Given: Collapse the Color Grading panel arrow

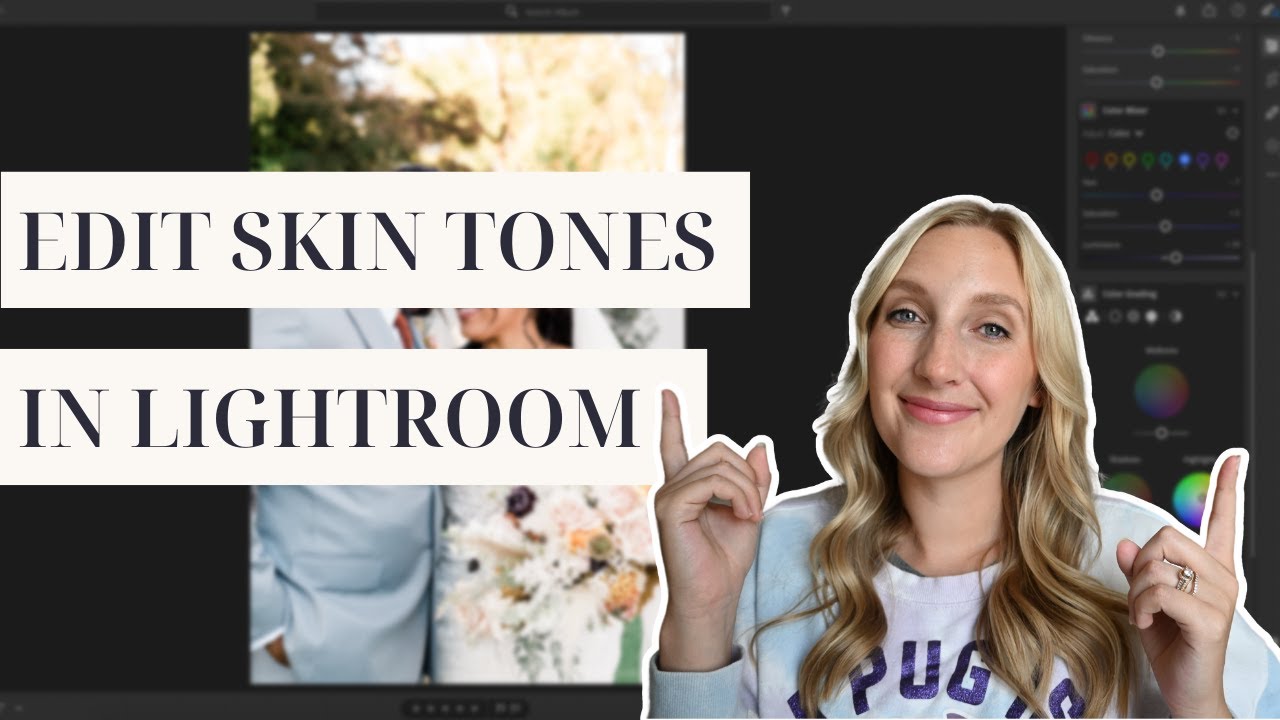Looking at the screenshot, I should click(1235, 294).
